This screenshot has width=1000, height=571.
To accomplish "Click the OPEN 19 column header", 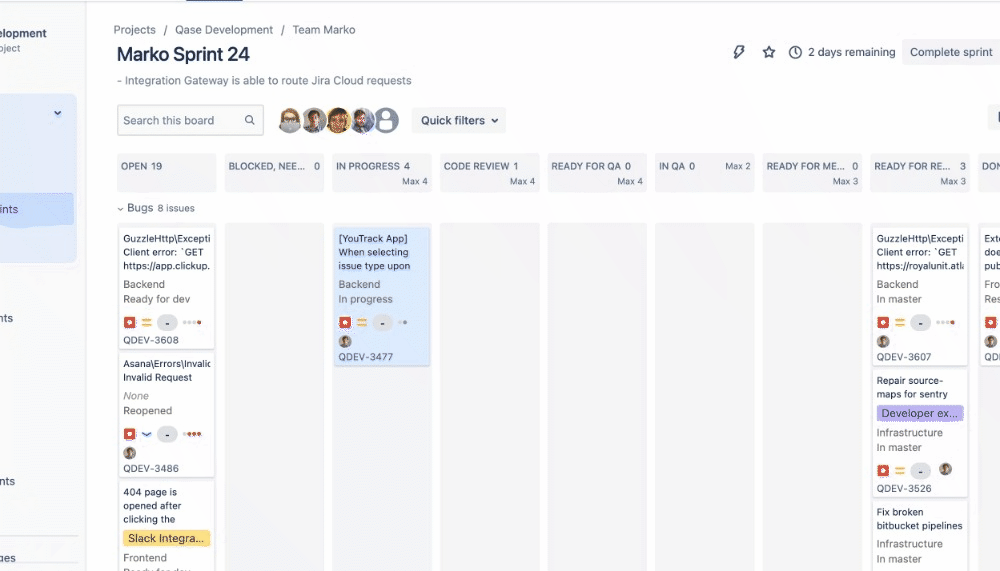I will click(166, 172).
